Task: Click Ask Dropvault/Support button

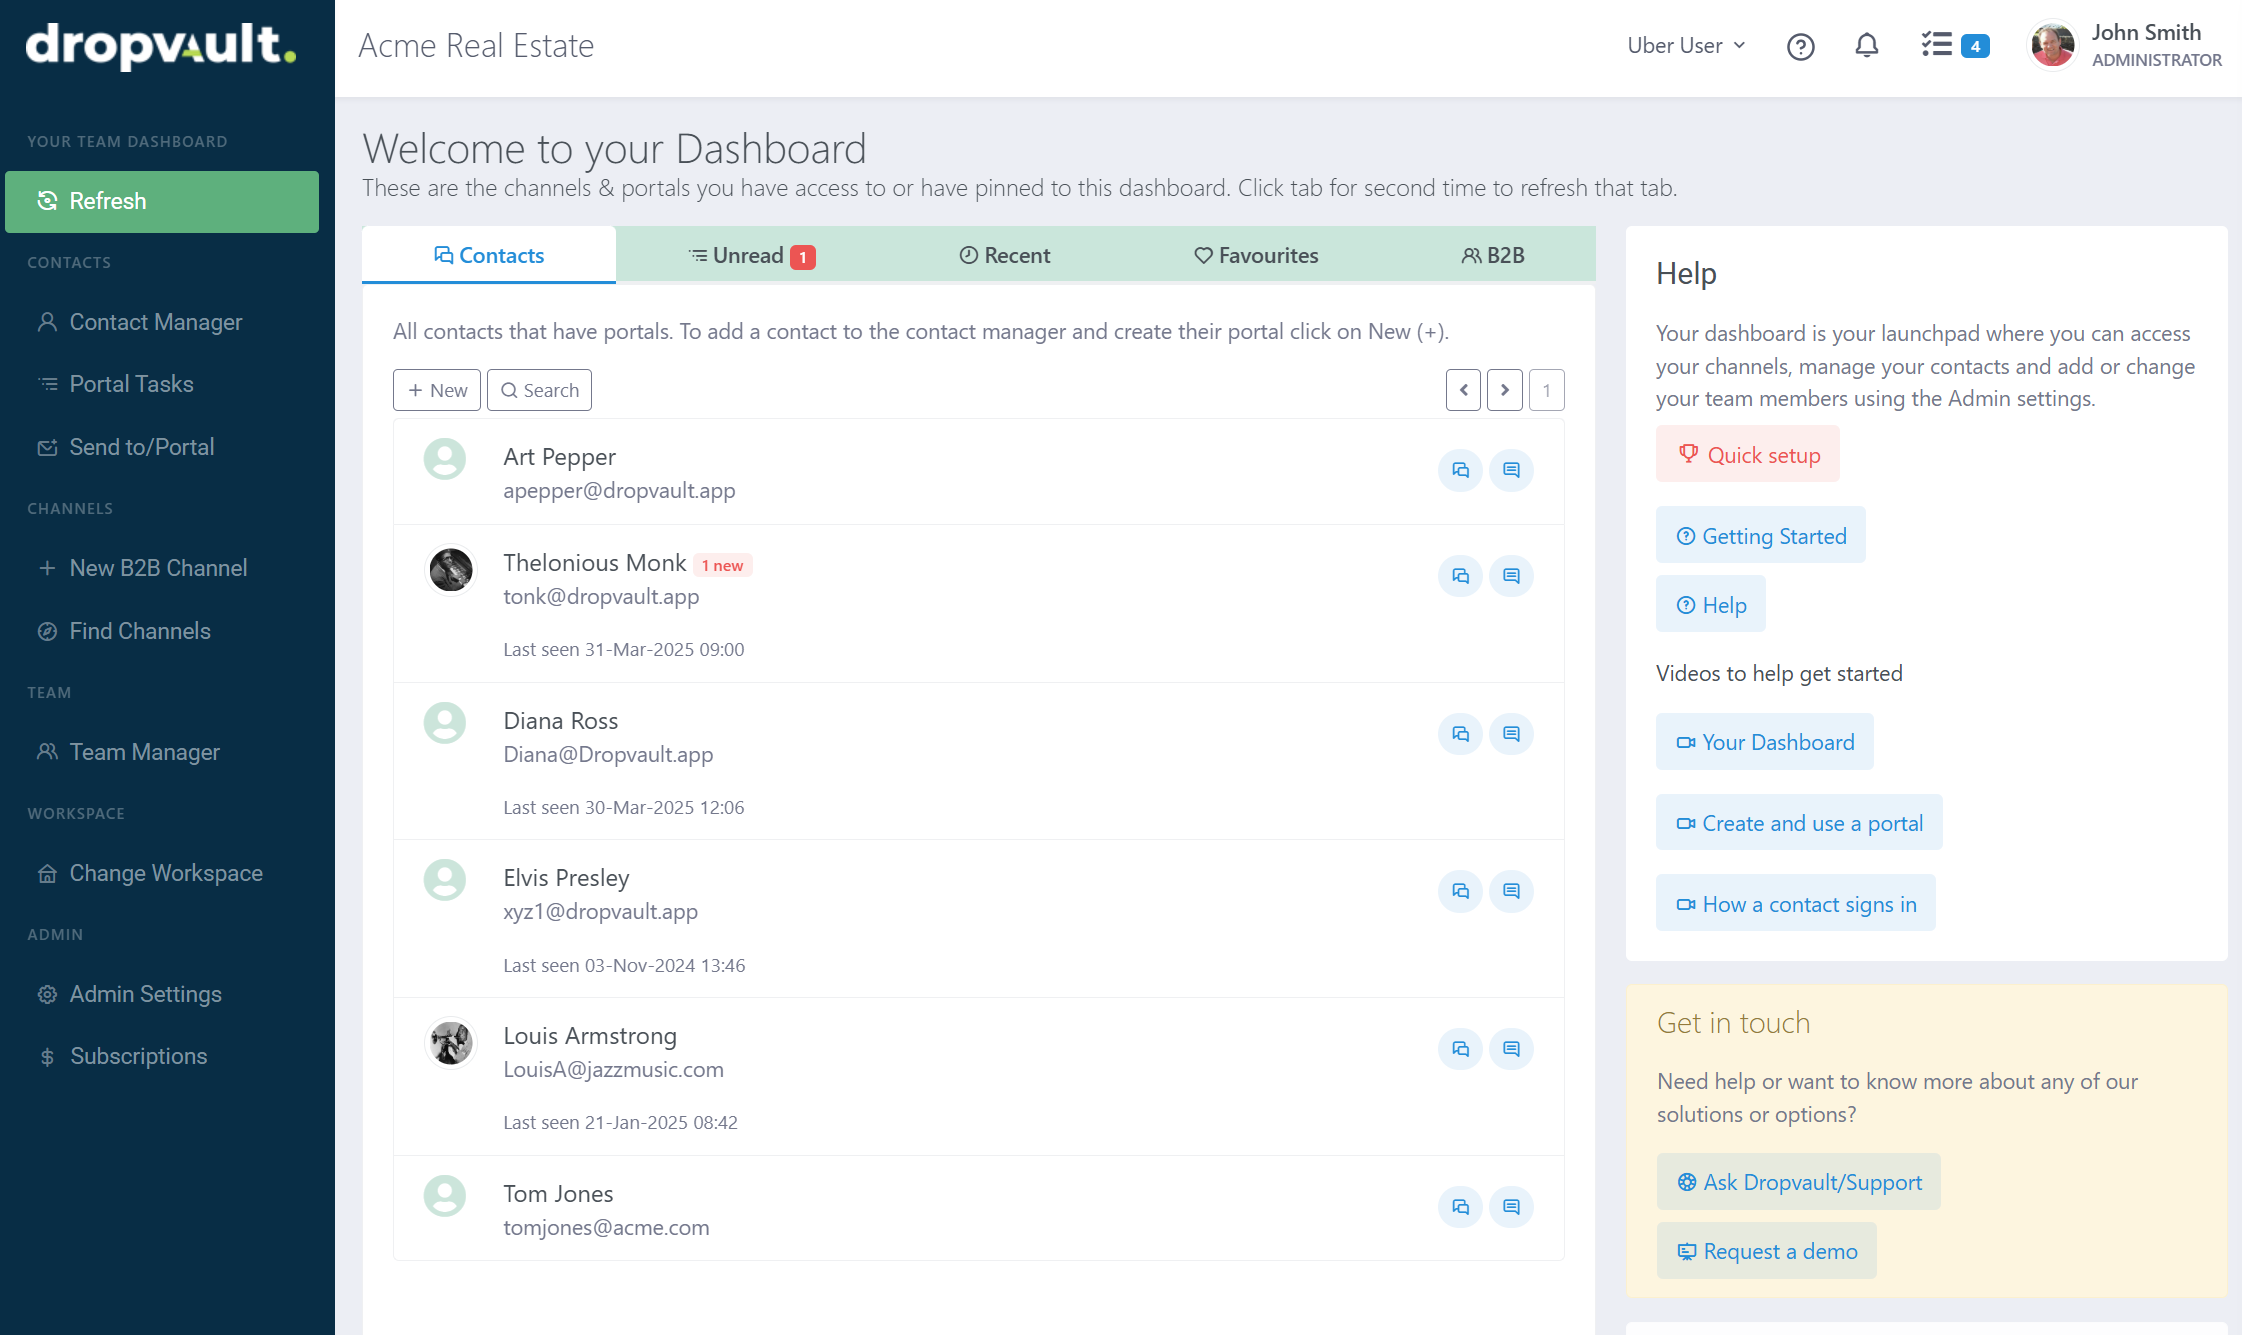Action: click(1798, 1182)
